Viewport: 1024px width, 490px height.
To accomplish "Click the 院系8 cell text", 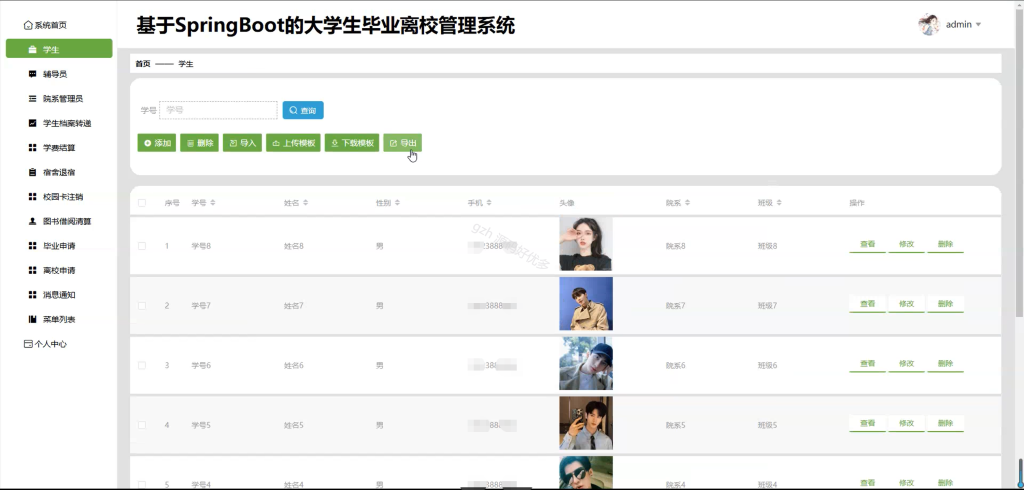I will 676,246.
